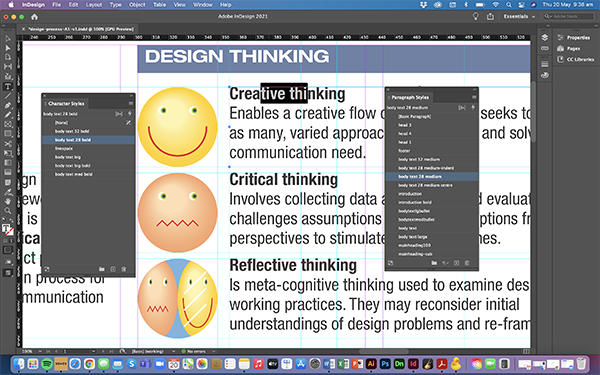Open Character Styles panel menu
Image resolution: width=600 pixels, height=375 pixels.
click(x=131, y=103)
